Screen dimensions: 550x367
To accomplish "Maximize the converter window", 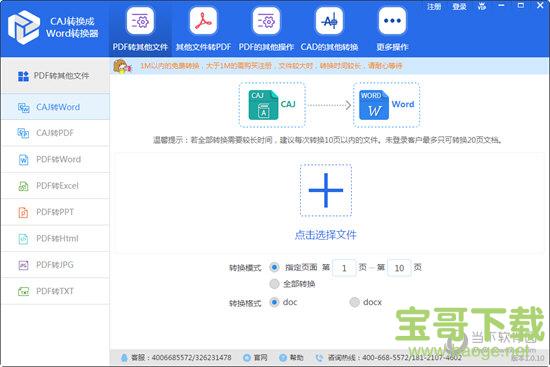I will pos(521,5).
